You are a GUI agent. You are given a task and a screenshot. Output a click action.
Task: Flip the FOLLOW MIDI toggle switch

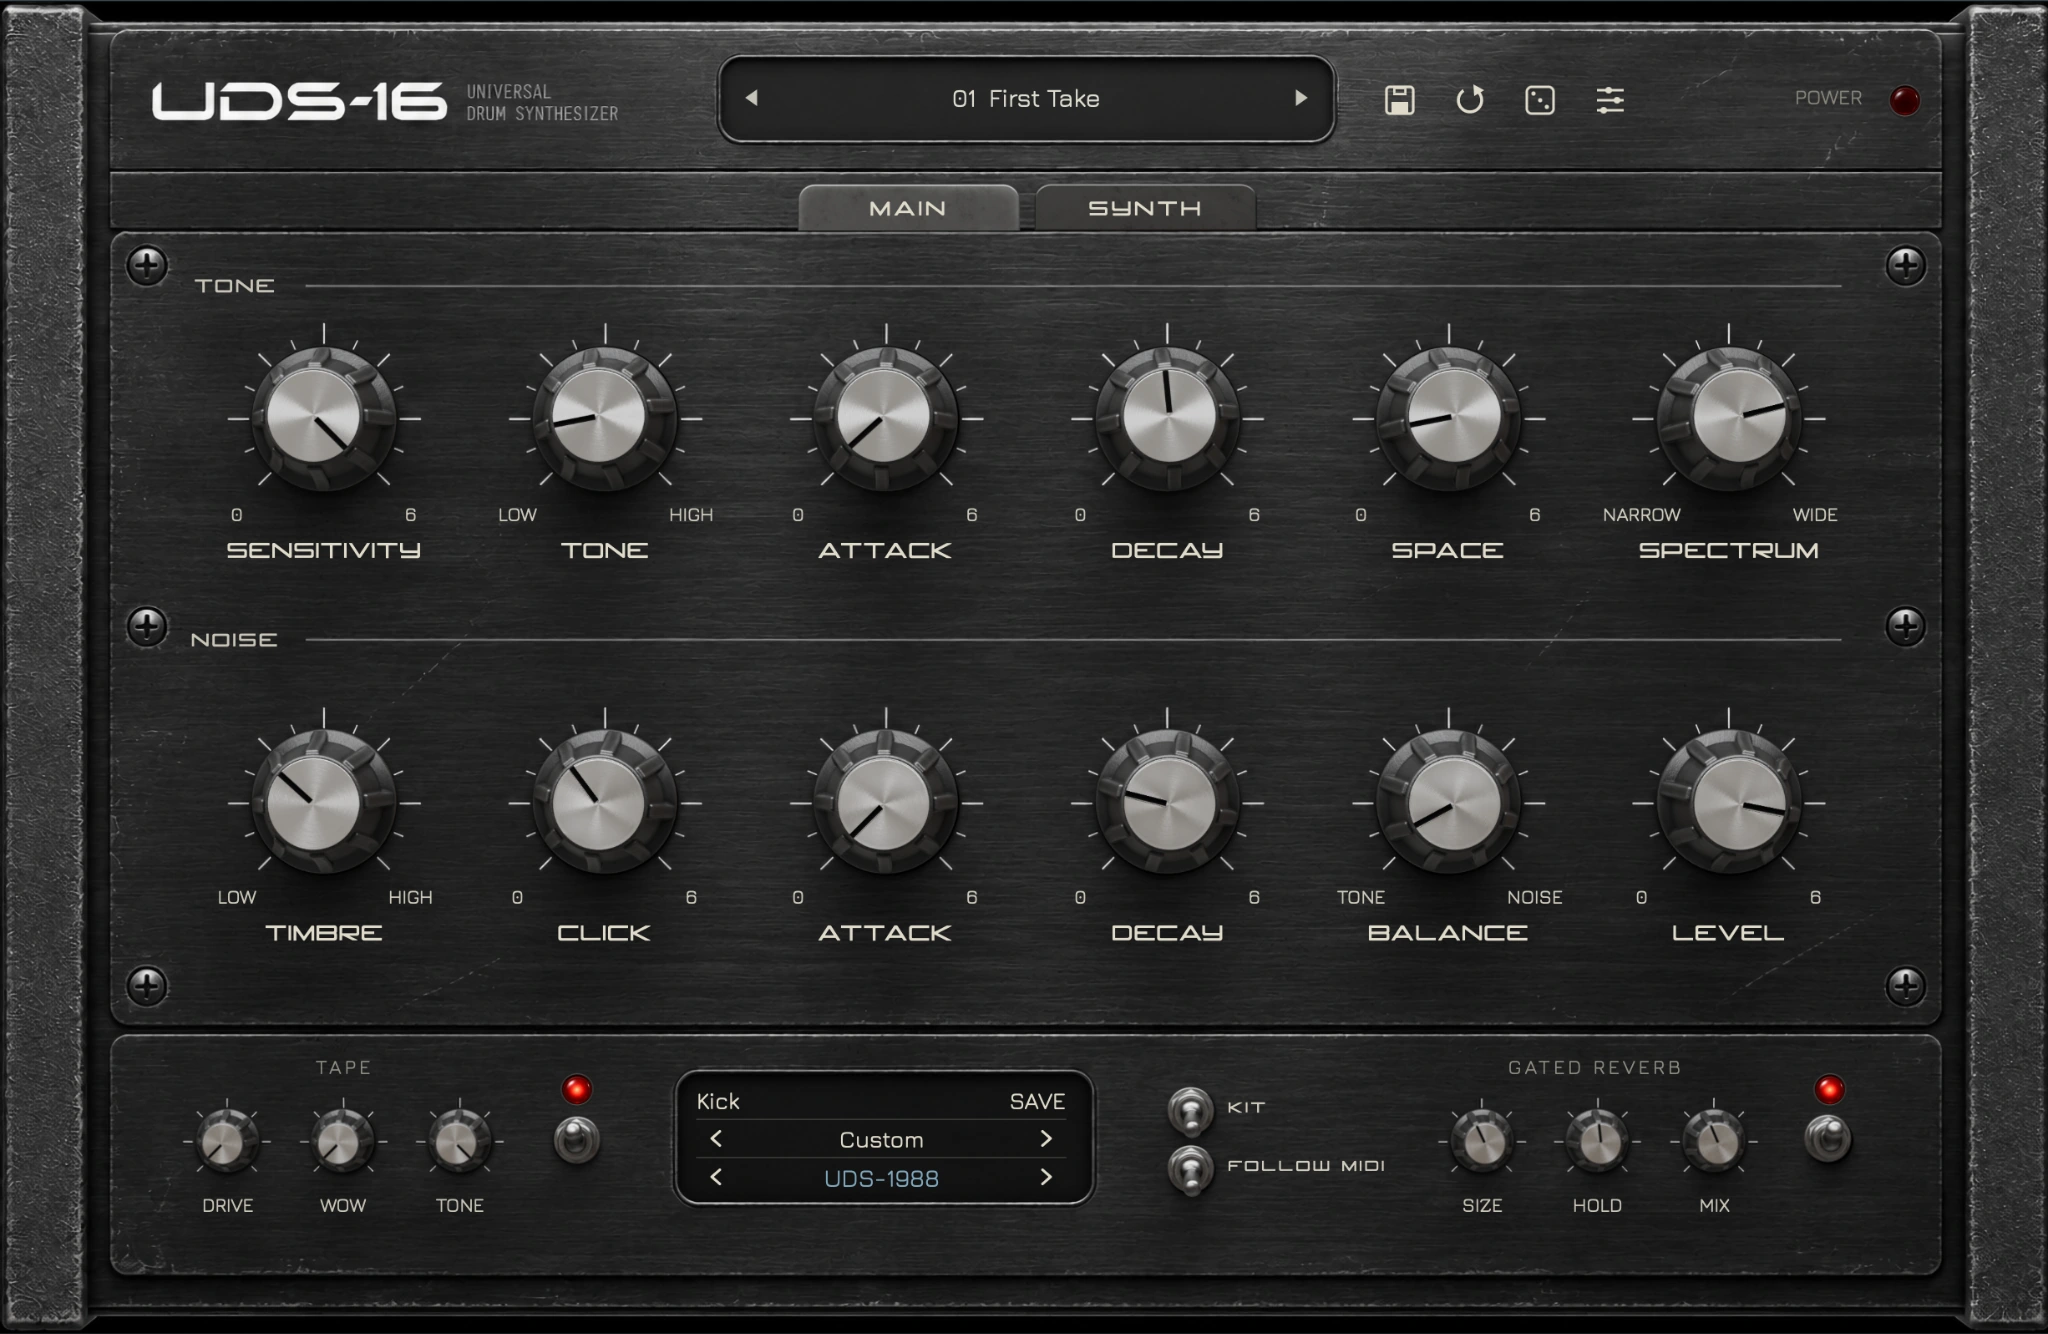pos(1190,1170)
